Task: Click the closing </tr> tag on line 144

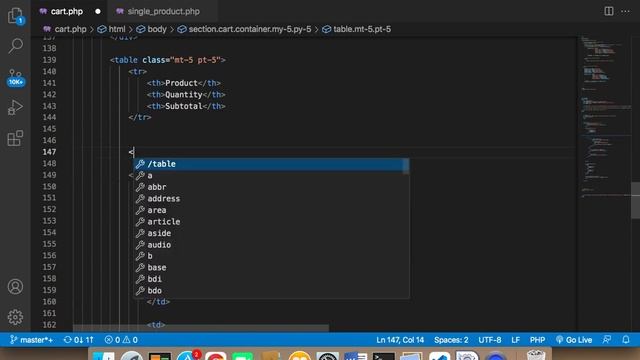Action: (140, 118)
